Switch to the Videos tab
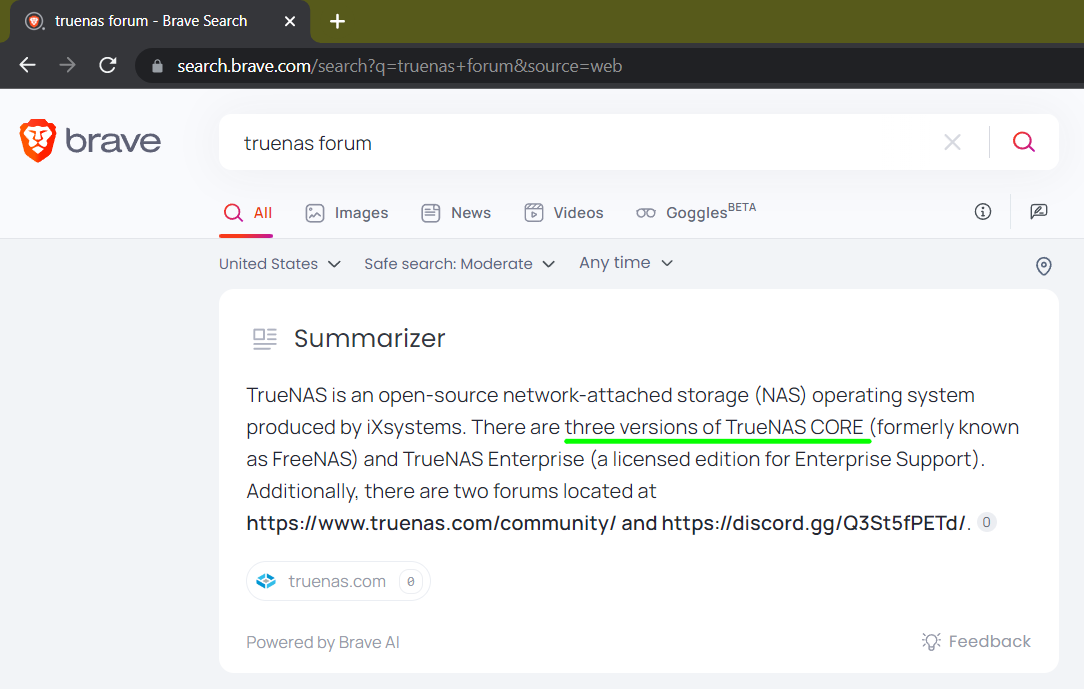Image resolution: width=1084 pixels, height=689 pixels. pos(564,213)
